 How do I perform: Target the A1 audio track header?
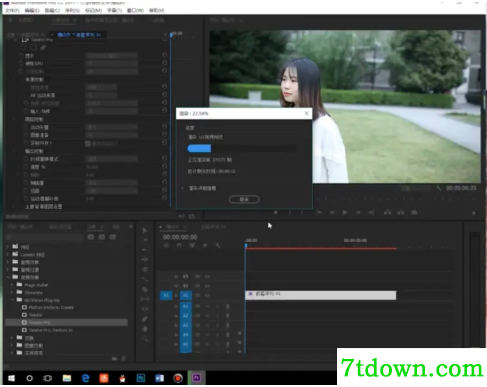tap(186, 306)
